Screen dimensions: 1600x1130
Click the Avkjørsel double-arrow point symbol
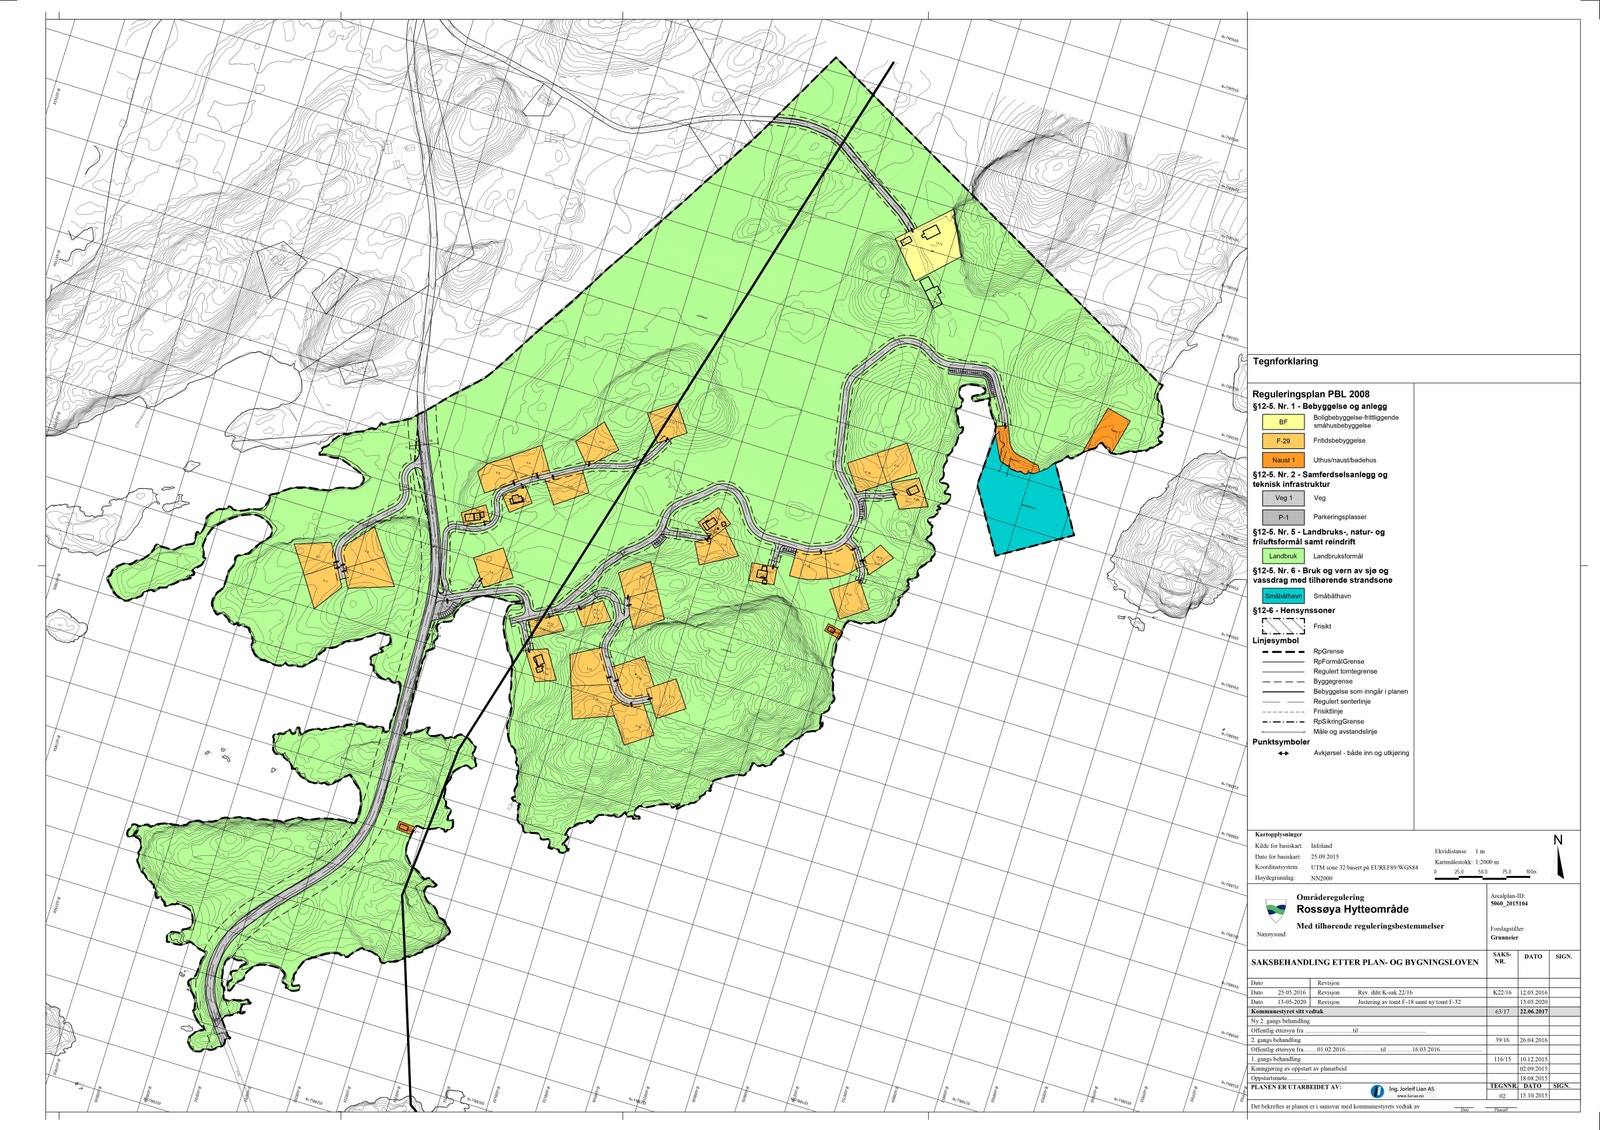(x=1283, y=754)
